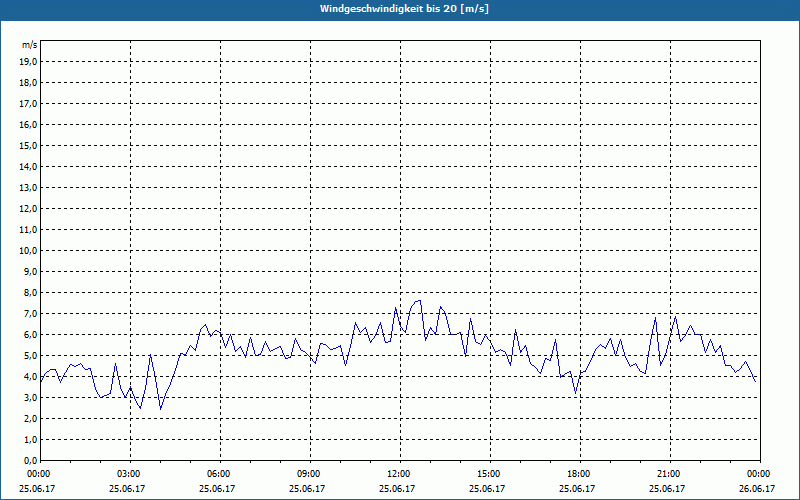The image size is (800, 500).
Task: Click the wind speed minimum near 04:00
Action: [161, 409]
